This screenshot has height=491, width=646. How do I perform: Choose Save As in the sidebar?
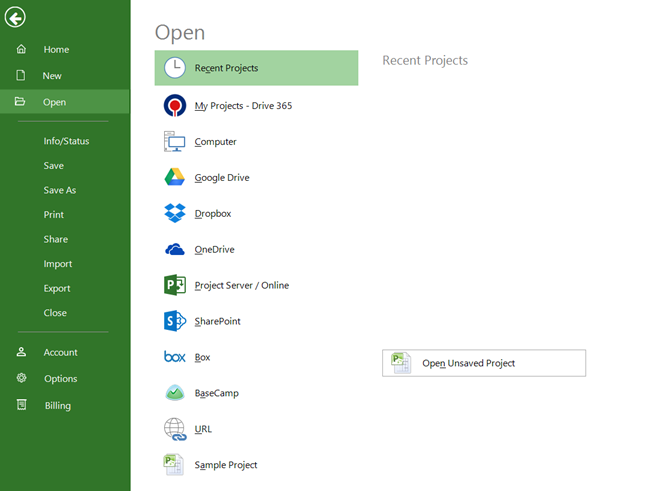(x=60, y=190)
